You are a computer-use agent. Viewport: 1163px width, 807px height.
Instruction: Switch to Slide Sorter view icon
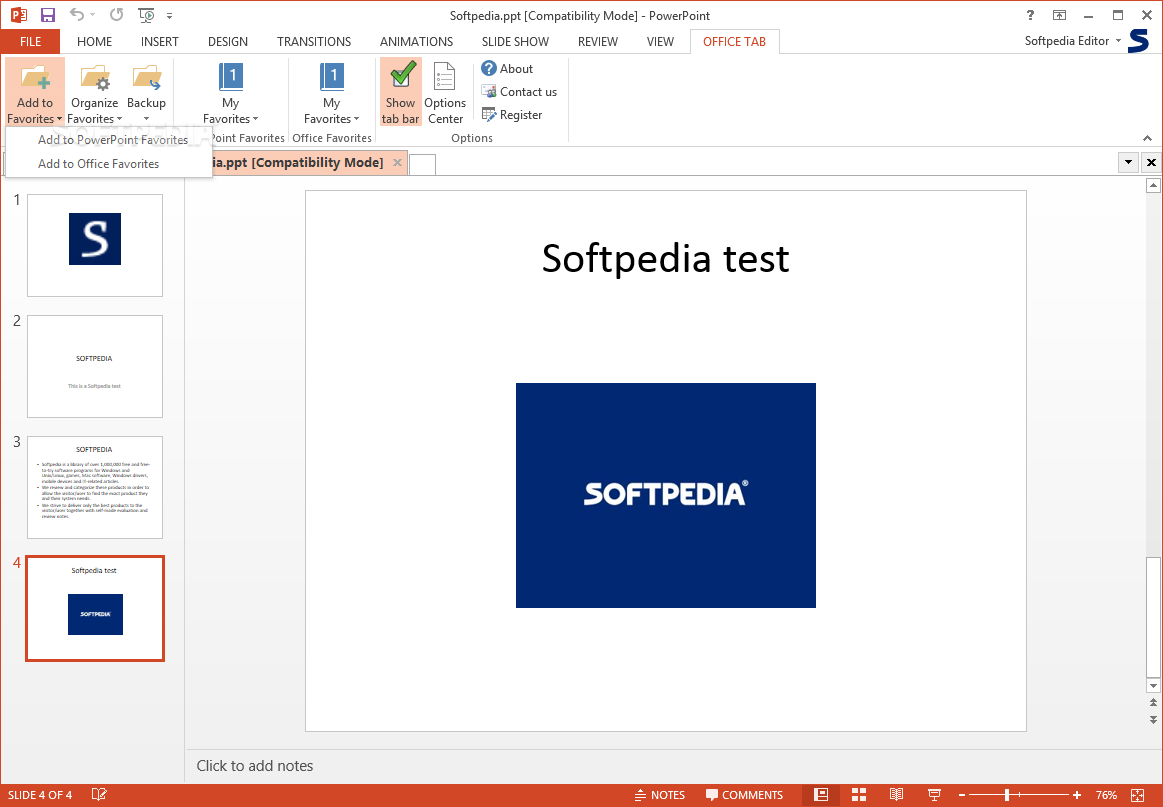(x=859, y=794)
